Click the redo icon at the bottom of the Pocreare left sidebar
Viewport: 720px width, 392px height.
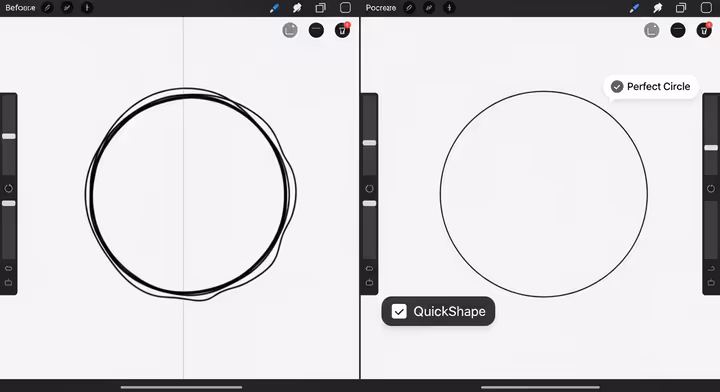(369, 283)
